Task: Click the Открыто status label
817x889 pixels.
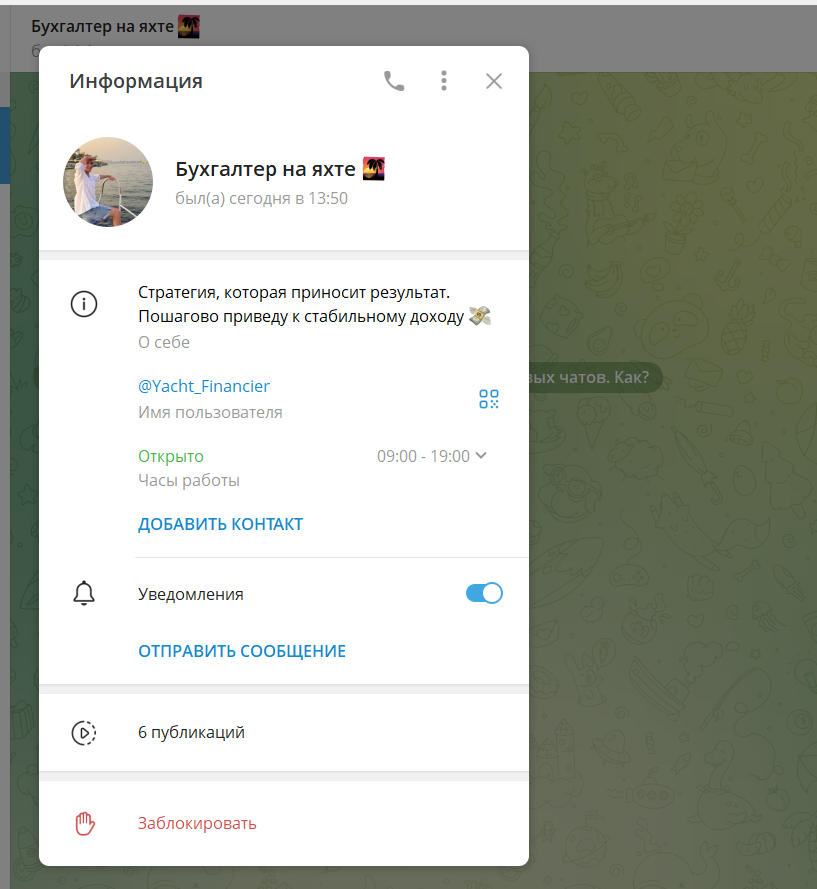Action: pyautogui.click(x=166, y=455)
